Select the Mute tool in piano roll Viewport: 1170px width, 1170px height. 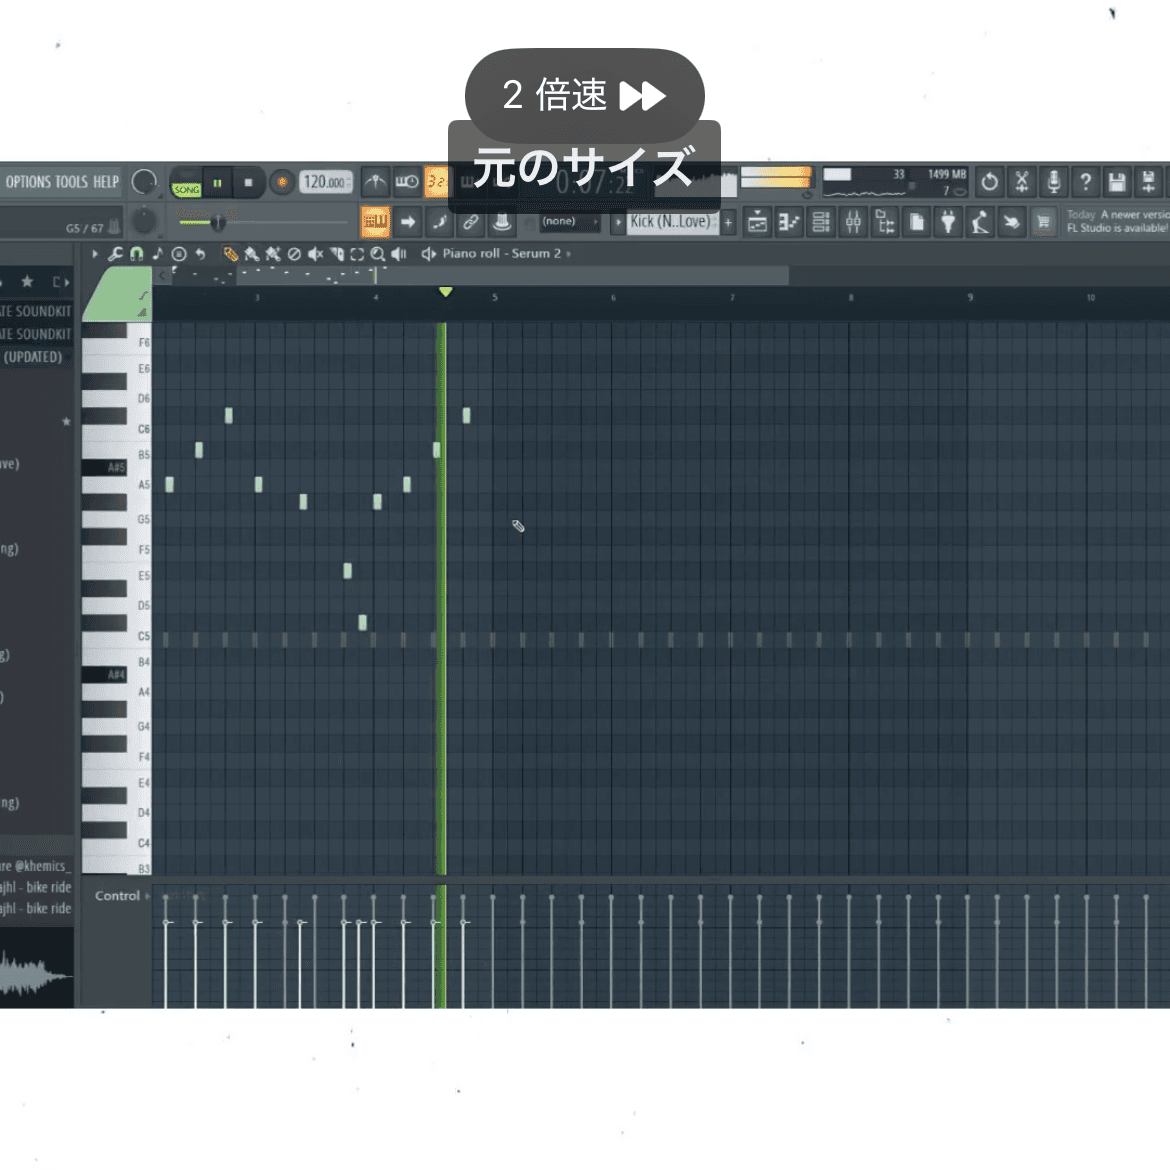[x=315, y=254]
